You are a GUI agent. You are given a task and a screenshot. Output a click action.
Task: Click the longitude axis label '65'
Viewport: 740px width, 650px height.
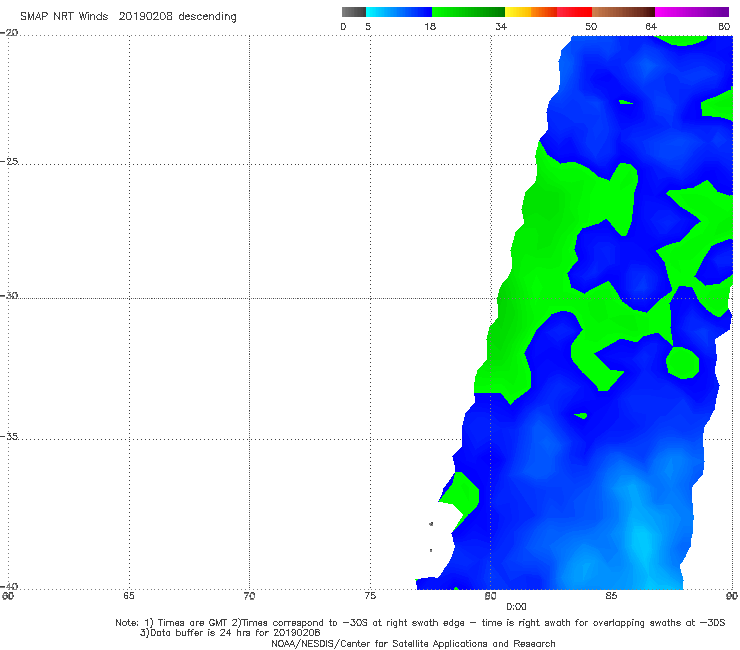tap(129, 596)
